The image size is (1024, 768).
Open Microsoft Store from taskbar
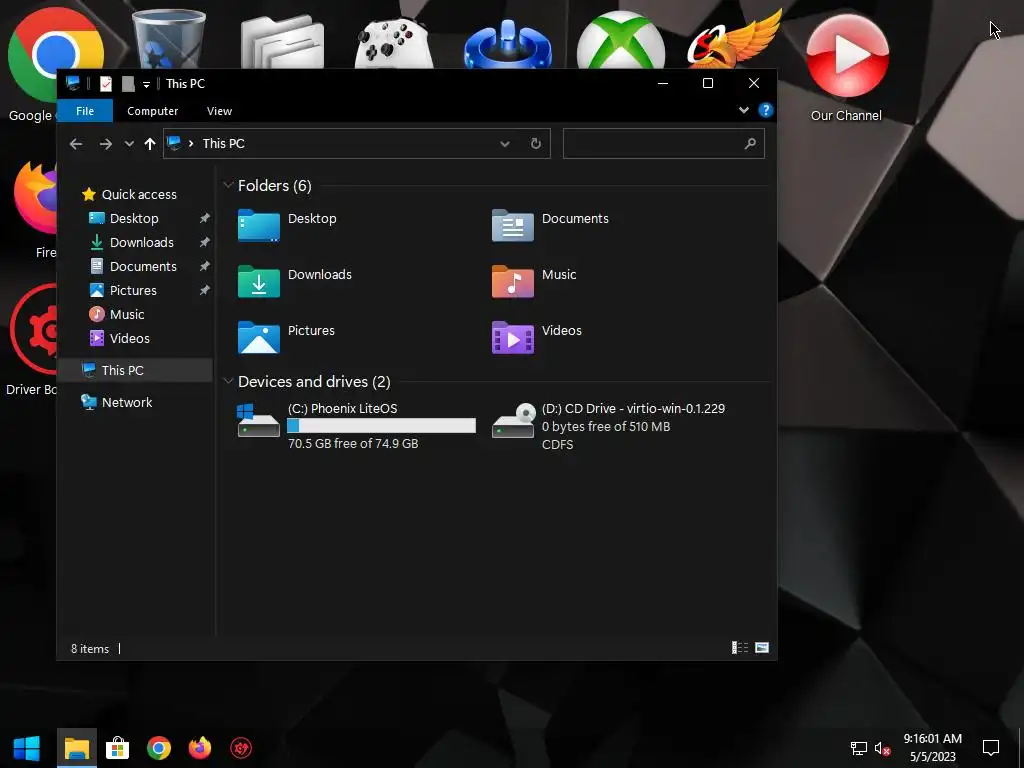coord(118,748)
